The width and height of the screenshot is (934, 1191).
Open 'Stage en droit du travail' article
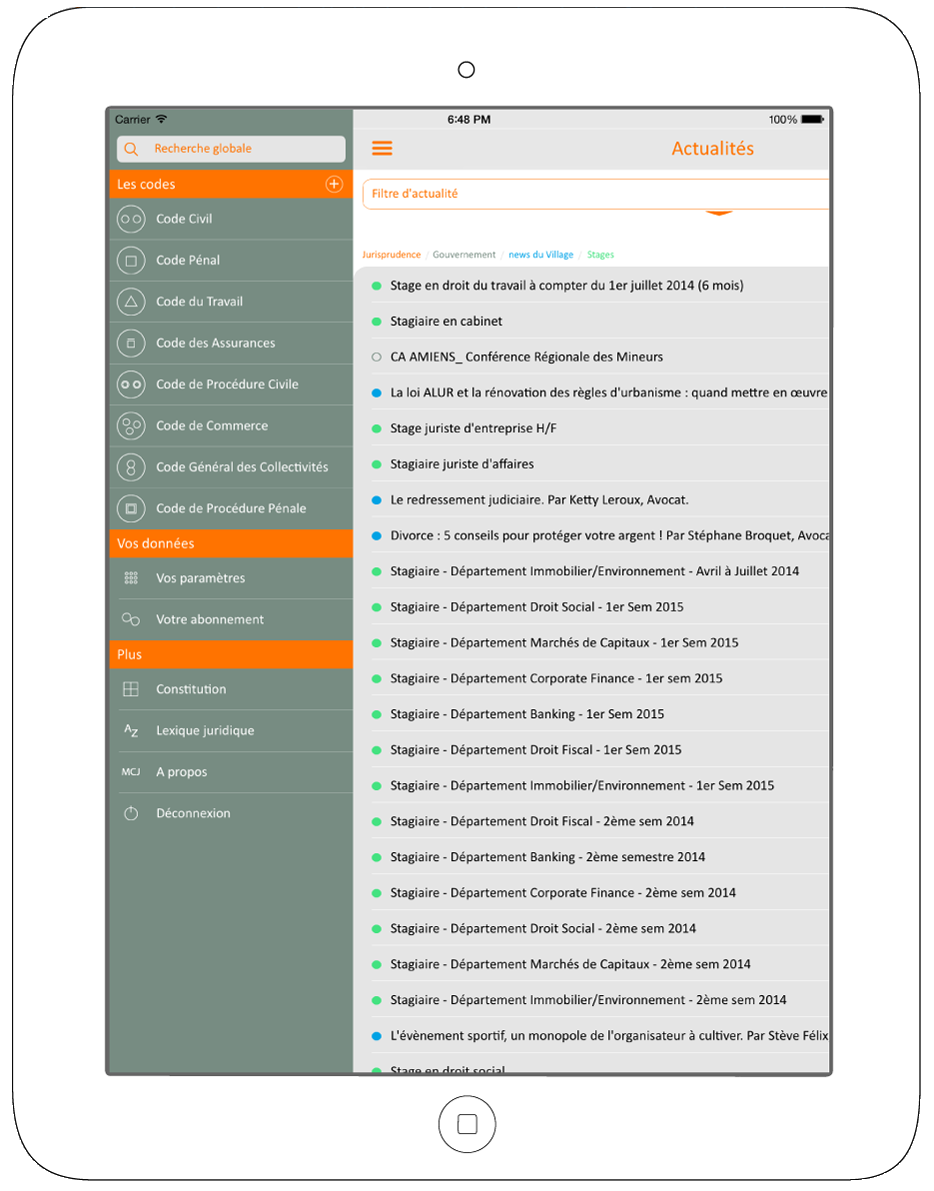tap(592, 286)
